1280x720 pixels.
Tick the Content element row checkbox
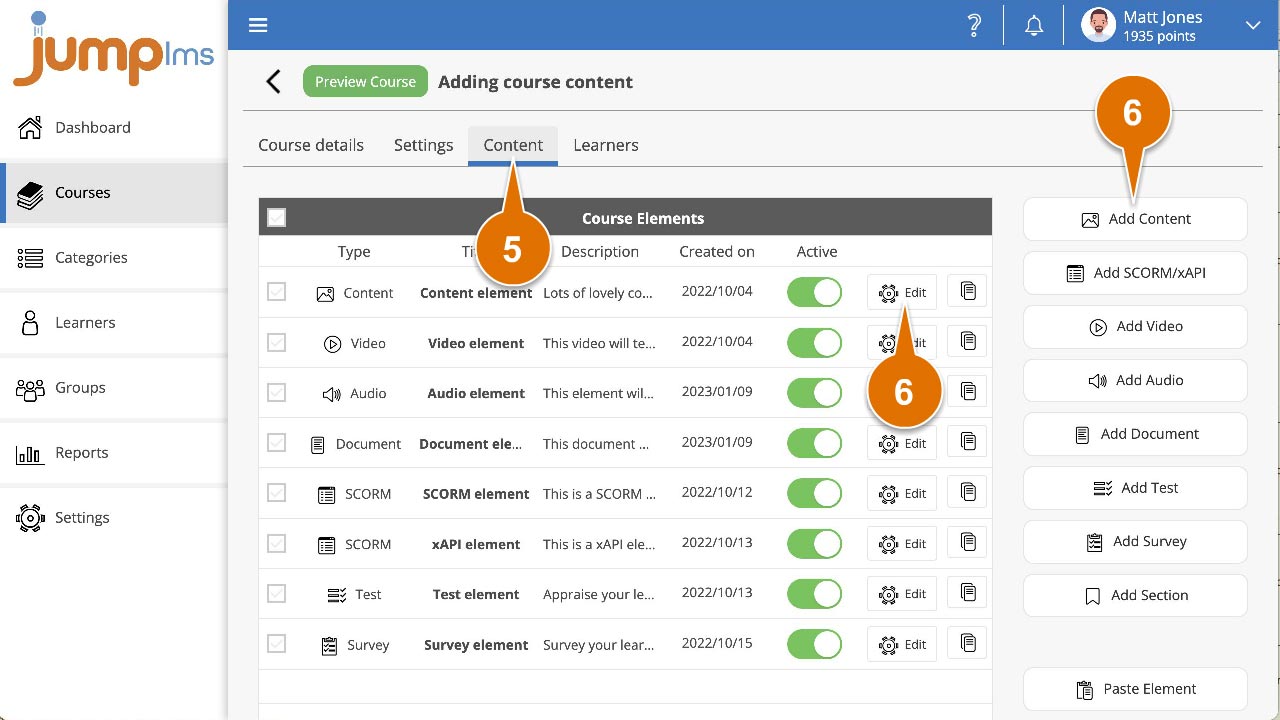277,292
